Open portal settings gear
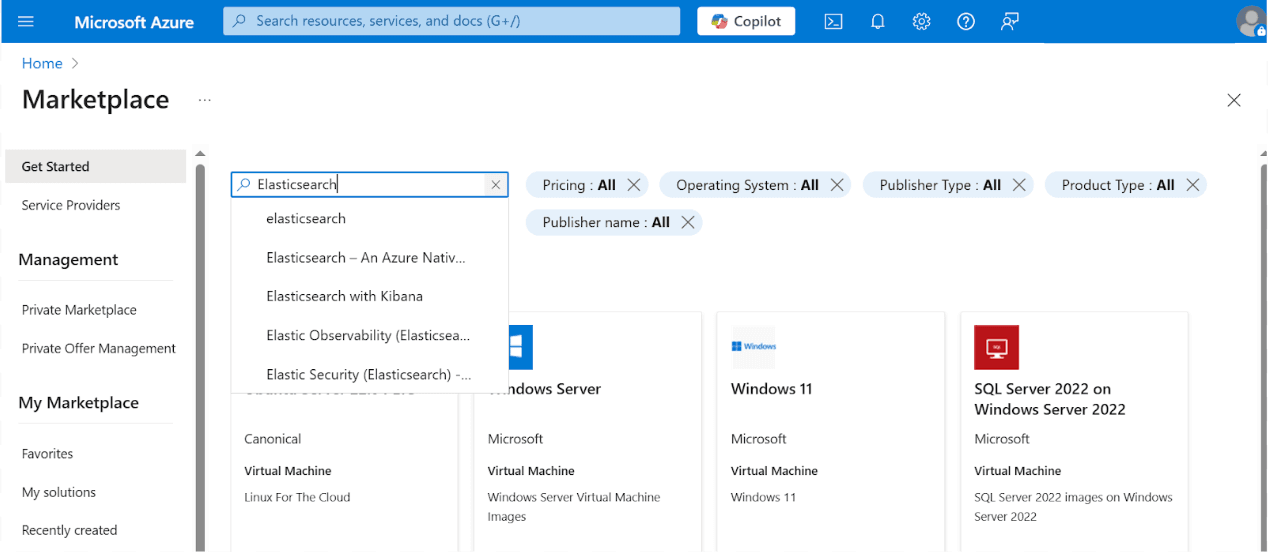 click(x=922, y=21)
